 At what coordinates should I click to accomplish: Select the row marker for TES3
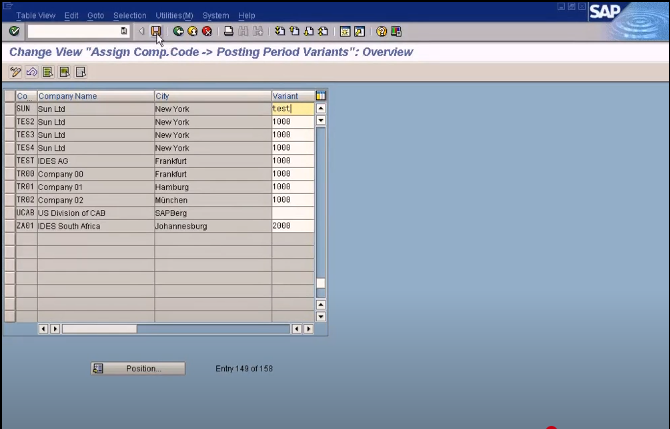[x=10, y=135]
